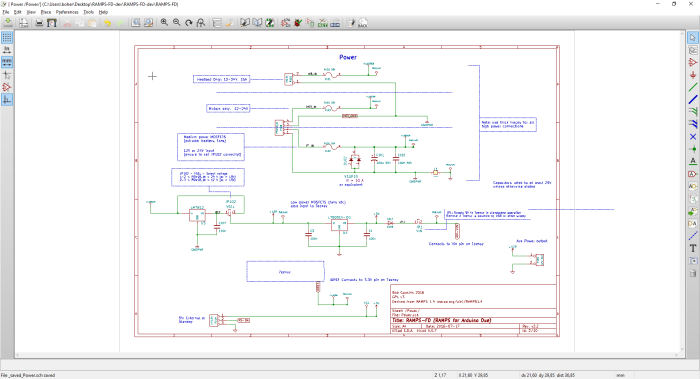700x379 pixels.
Task: Toggle grid visibility in left toolbar
Action: coord(7,37)
